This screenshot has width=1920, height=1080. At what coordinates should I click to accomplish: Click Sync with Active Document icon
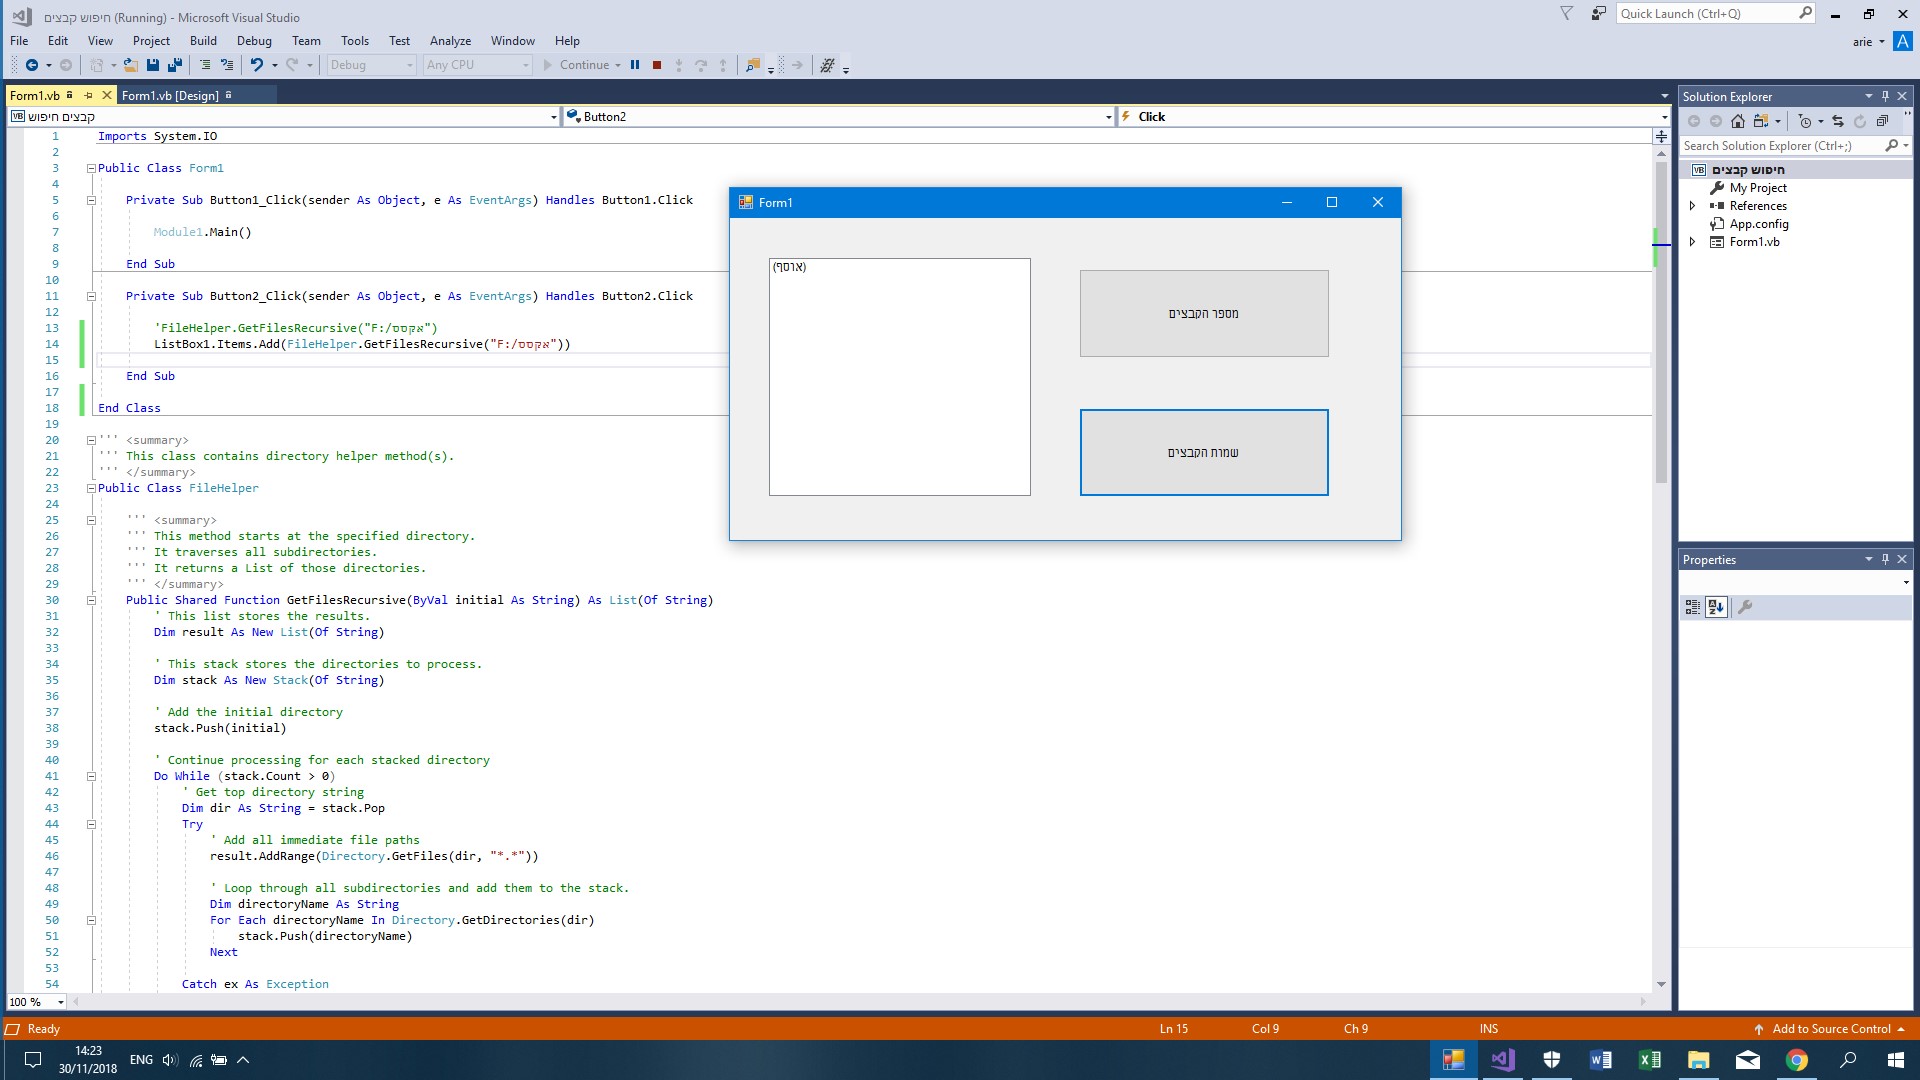click(x=1838, y=121)
